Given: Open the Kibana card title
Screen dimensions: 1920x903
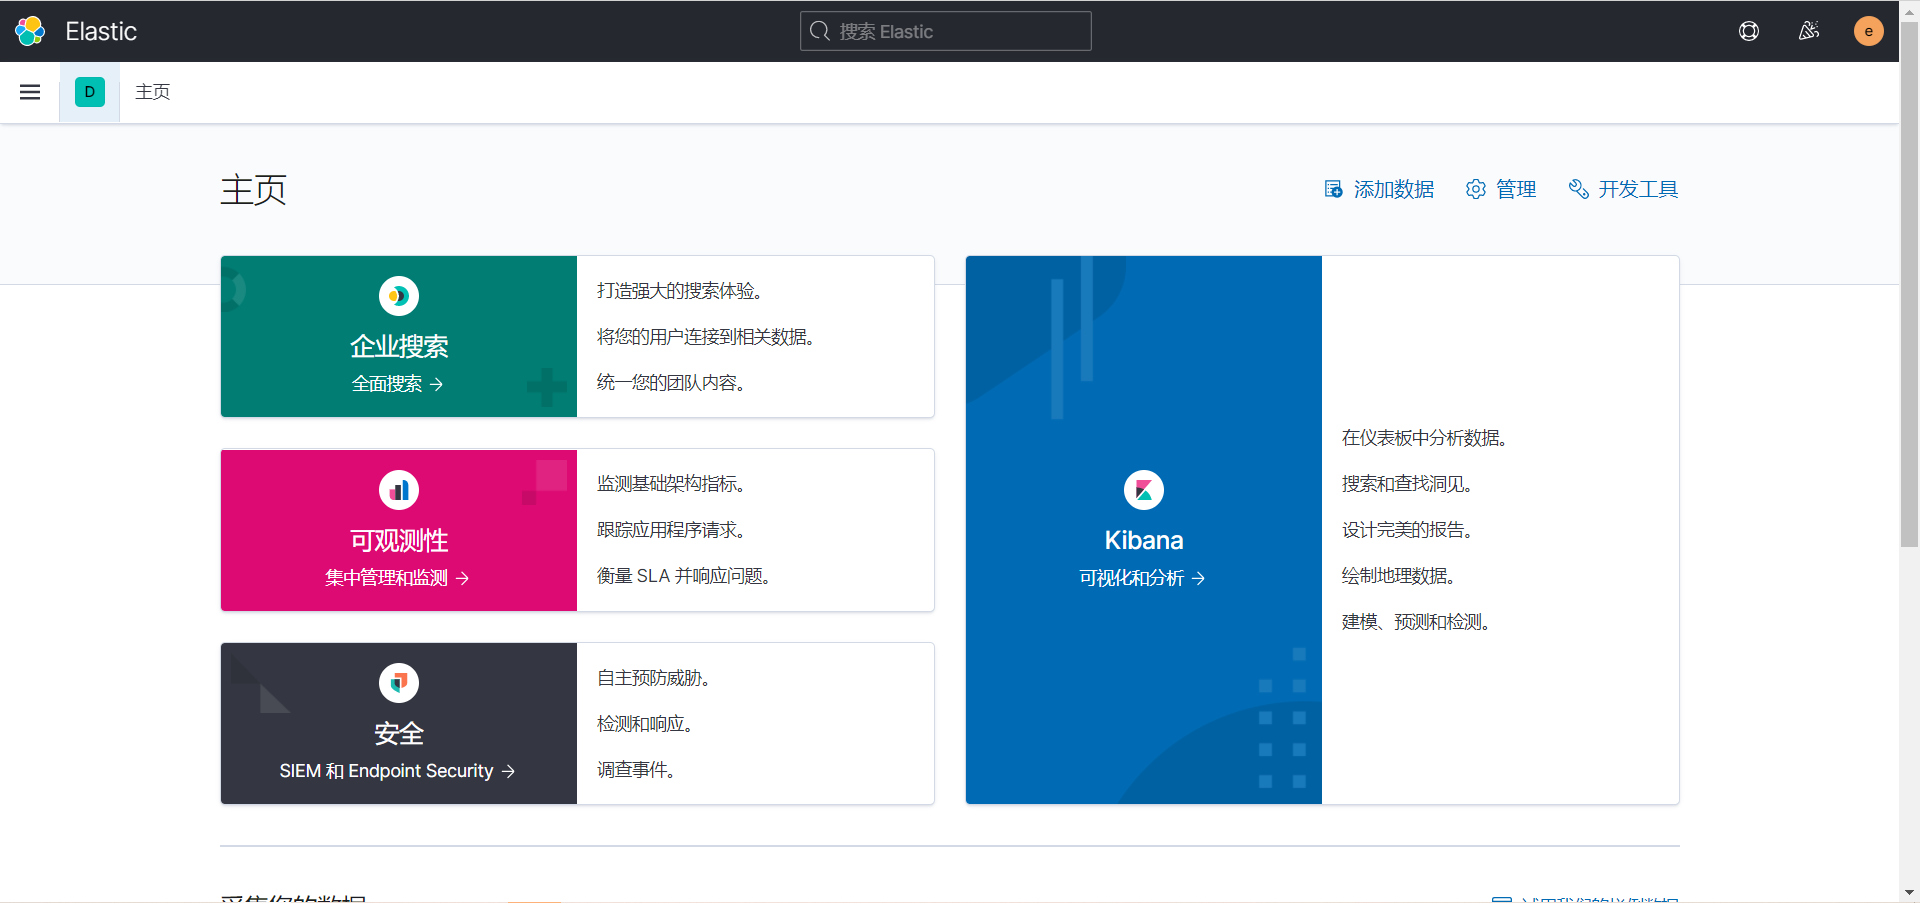Looking at the screenshot, I should coord(1144,540).
